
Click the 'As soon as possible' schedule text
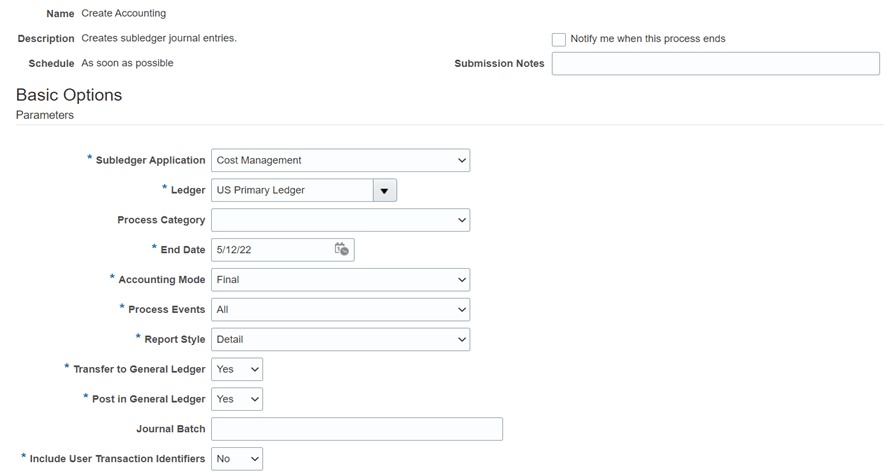(x=127, y=63)
